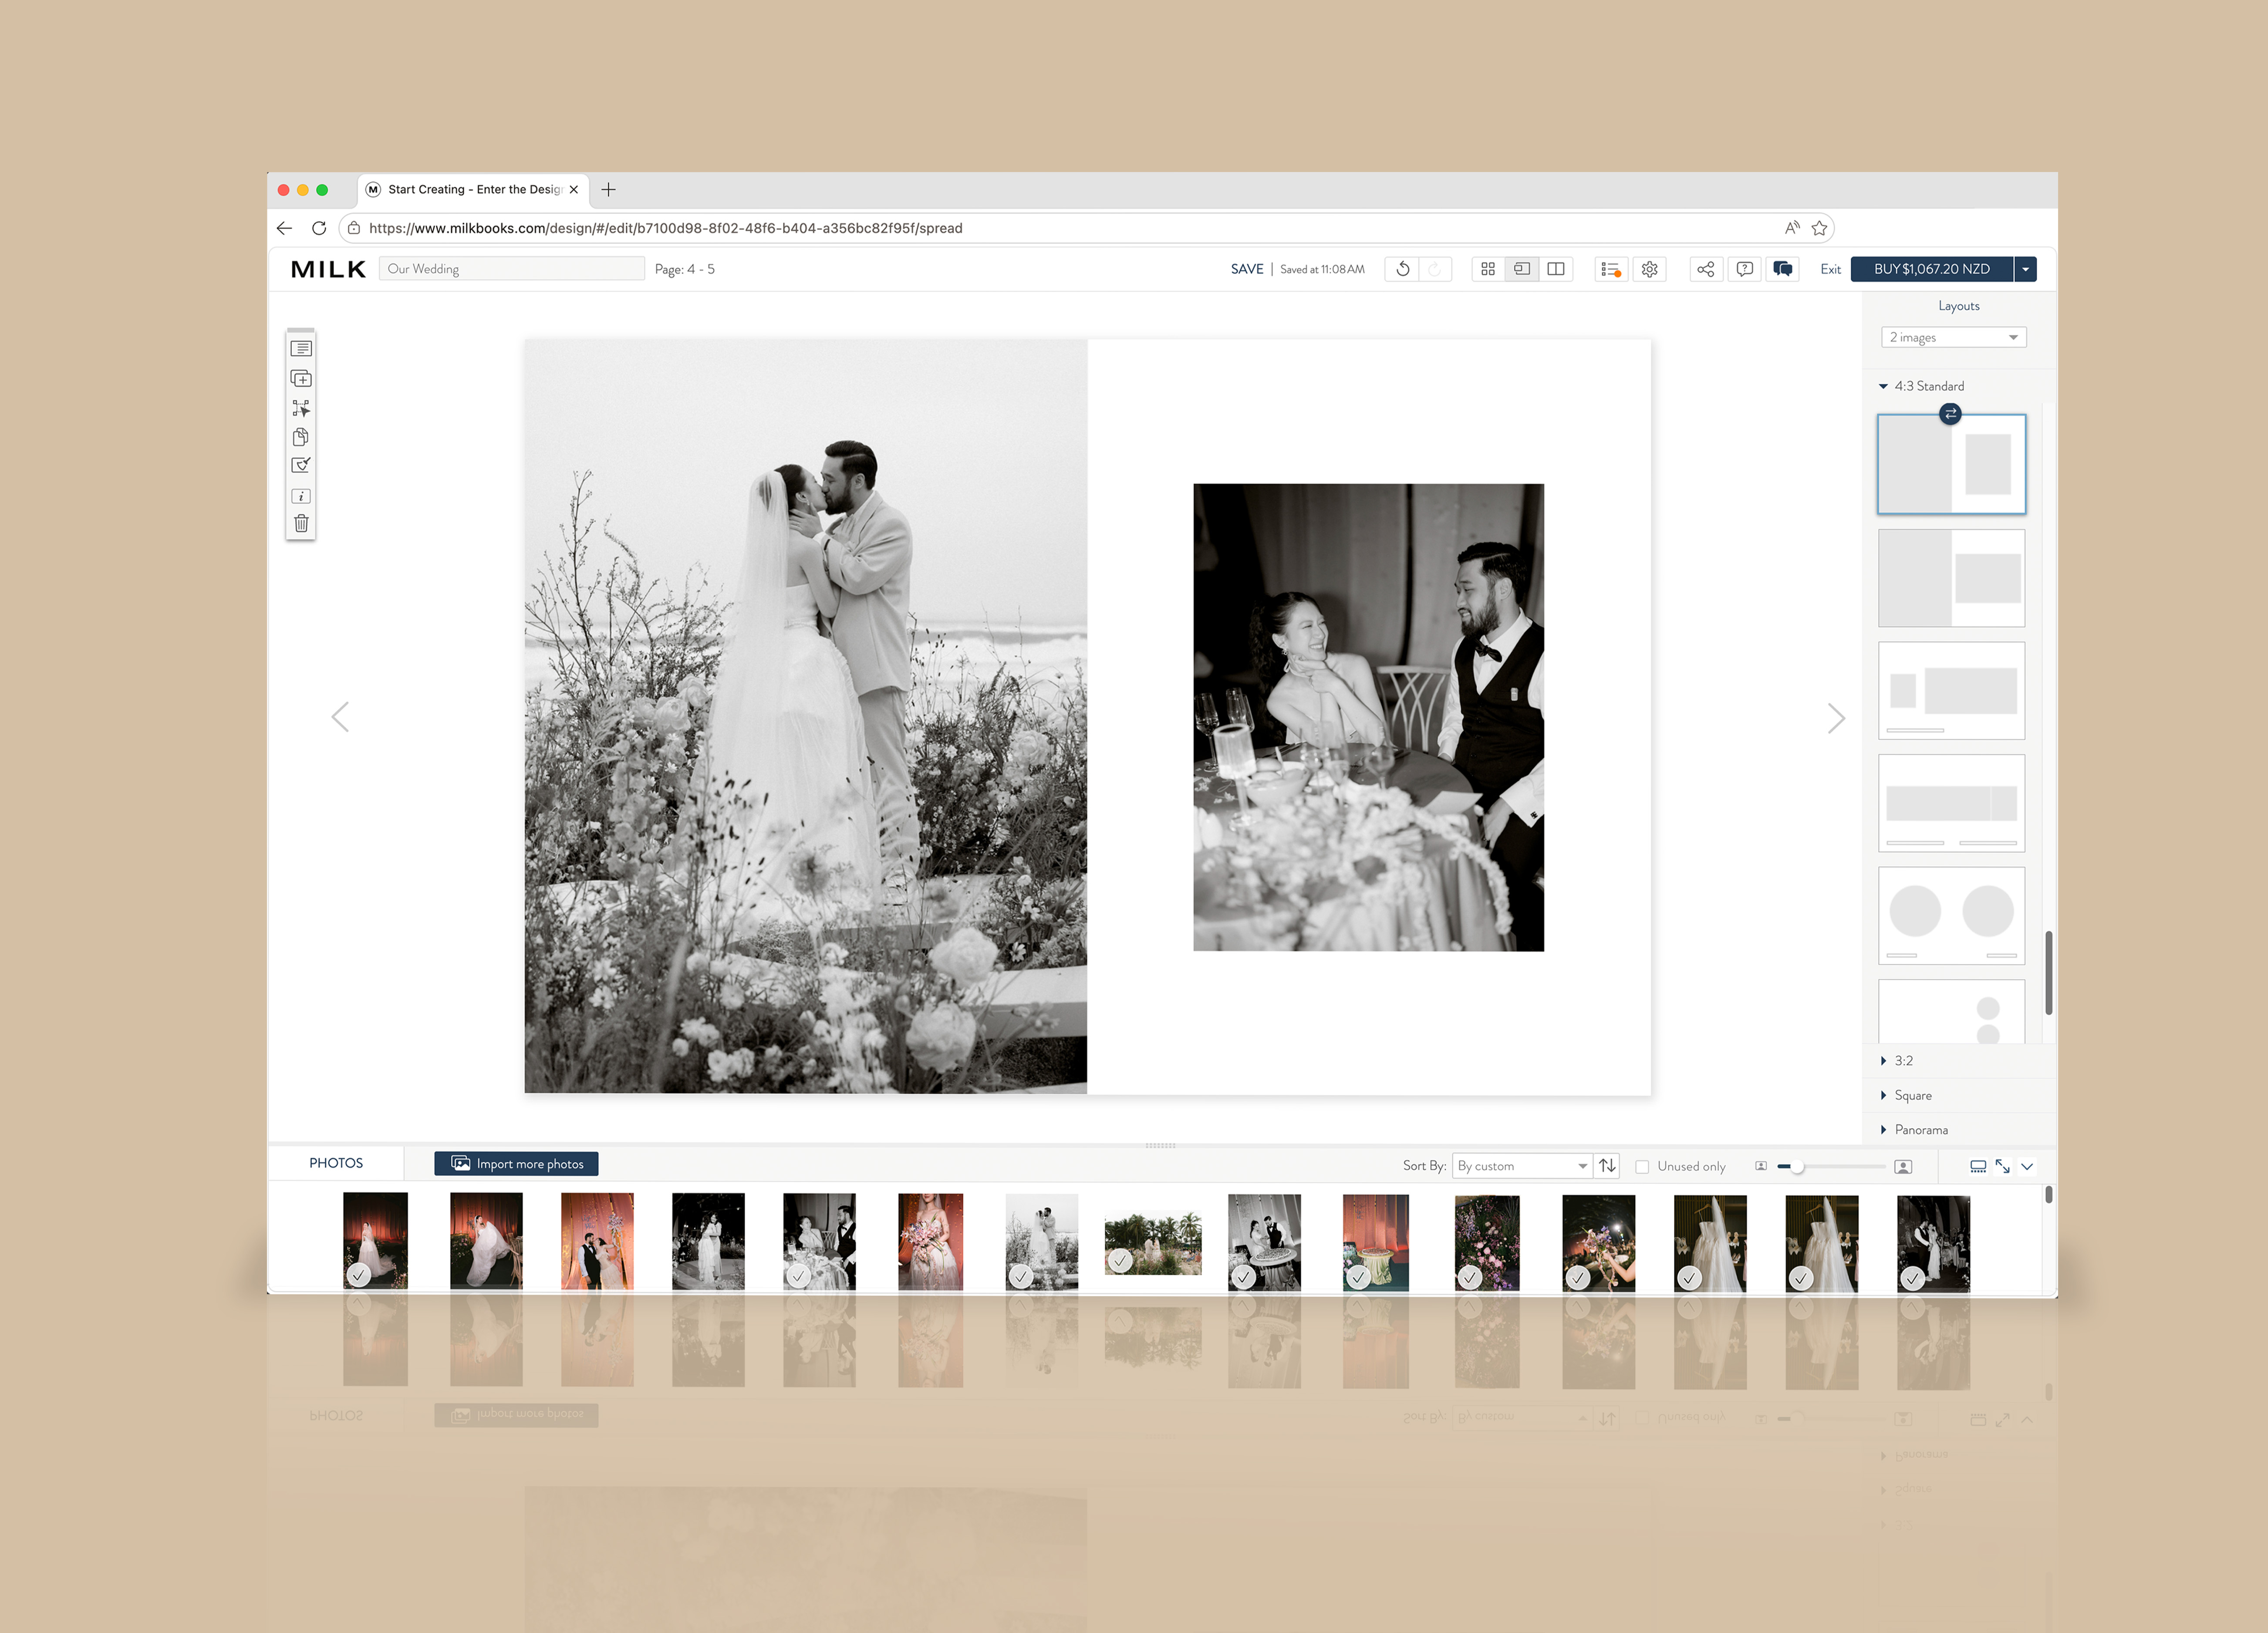Switch to the two-page book view
The height and width of the screenshot is (1633, 2268).
click(x=1556, y=269)
